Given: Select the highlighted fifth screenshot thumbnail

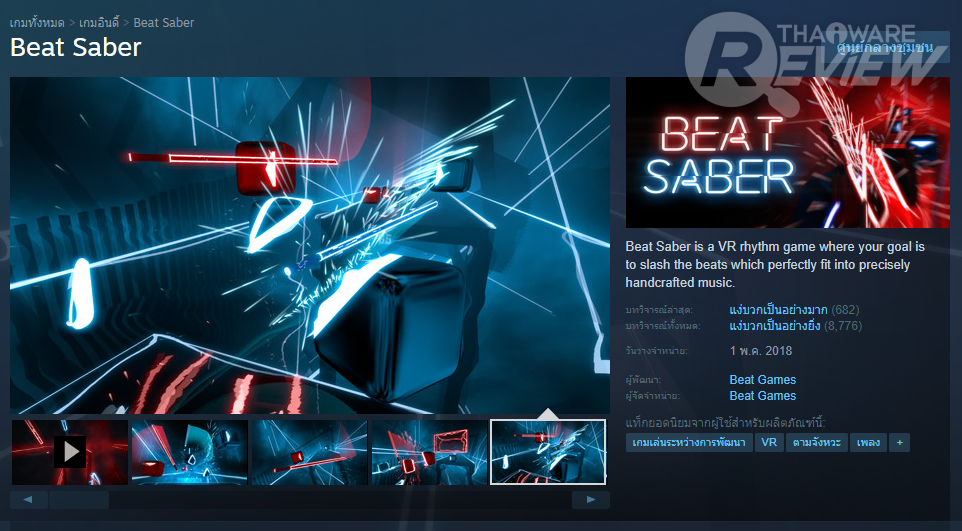Looking at the screenshot, I should coord(548,452).
